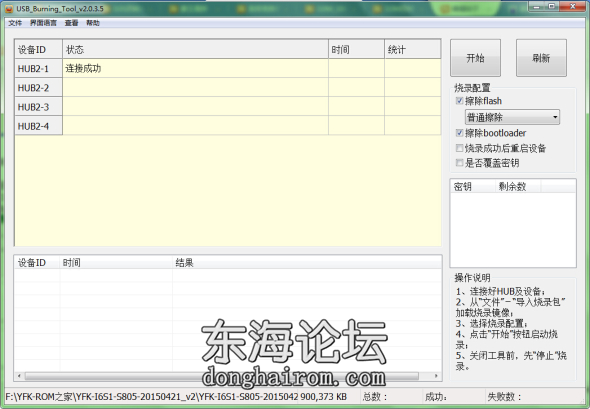Click the 900,373 KB file size text
The height and width of the screenshot is (409, 590).
324,397
